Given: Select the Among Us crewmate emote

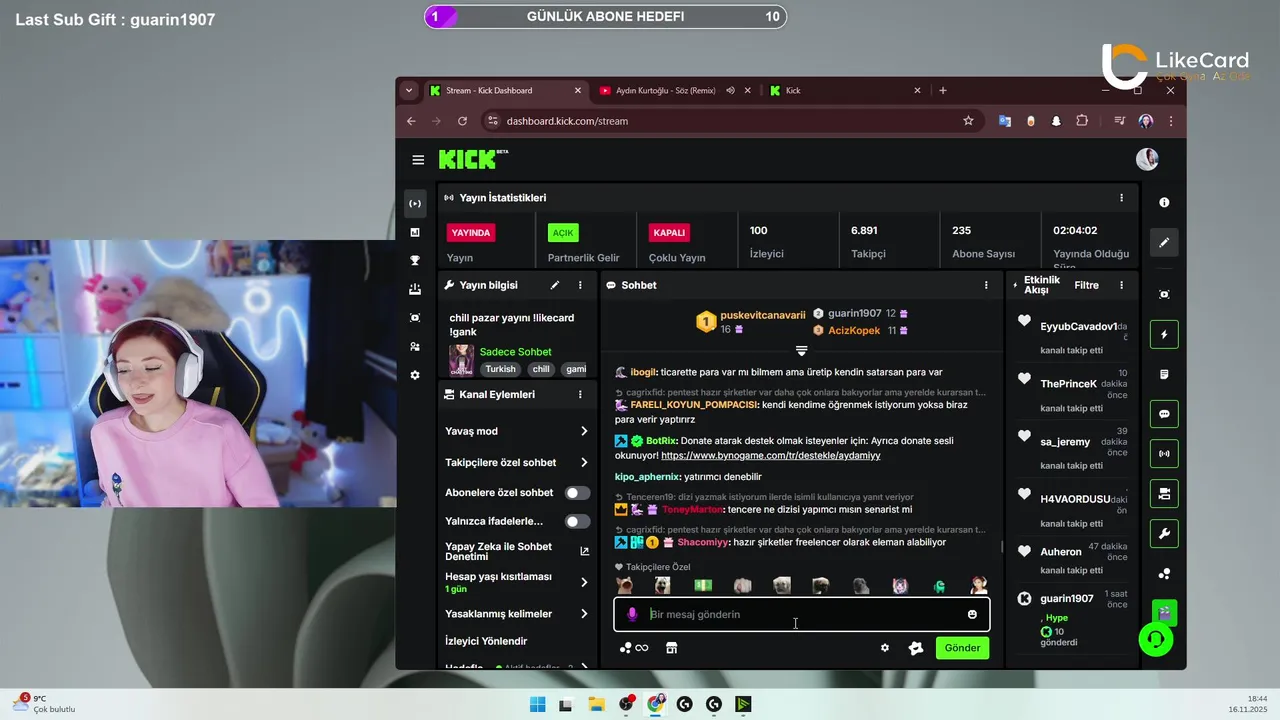Looking at the screenshot, I should 939,586.
